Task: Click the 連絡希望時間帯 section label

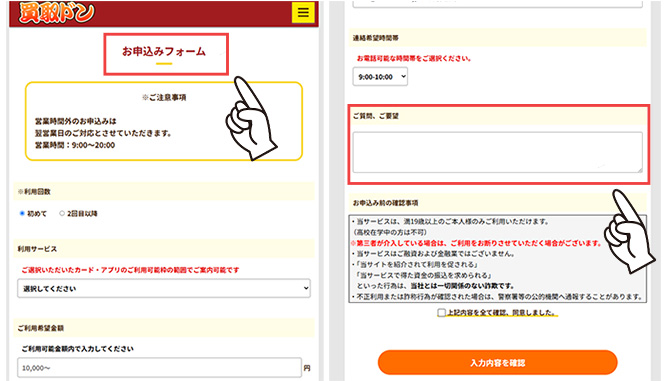Action: coord(375,38)
